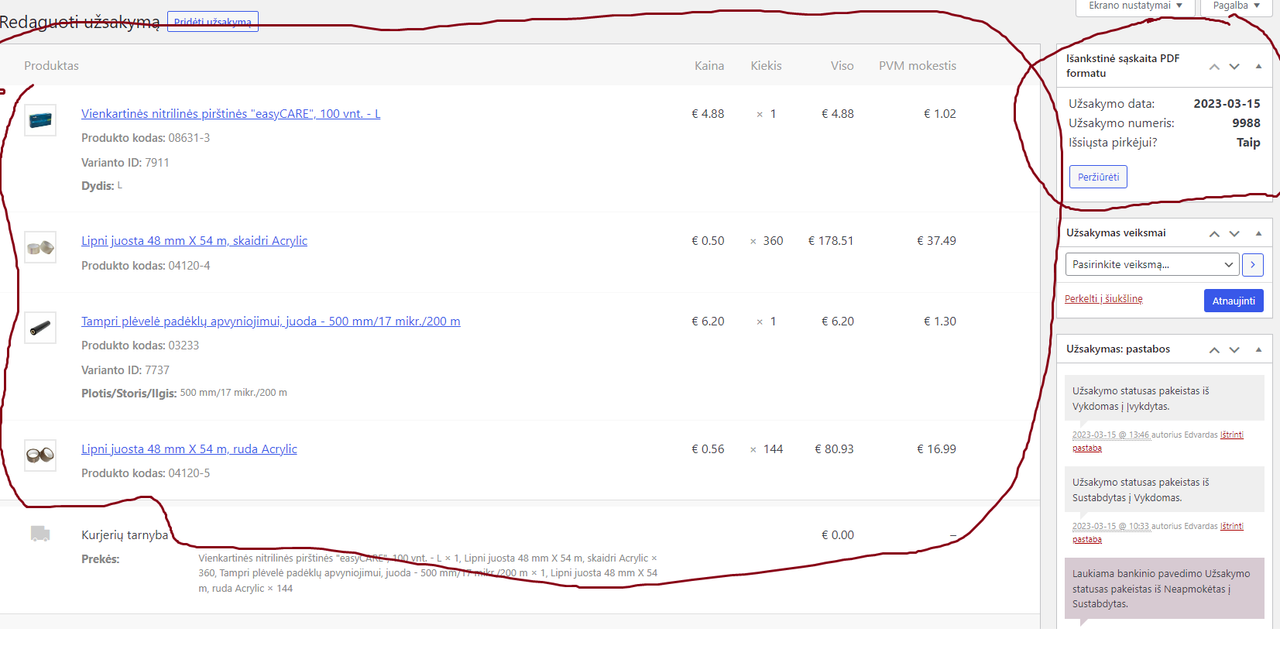Click the order date 2023-03-15

click(x=1227, y=103)
